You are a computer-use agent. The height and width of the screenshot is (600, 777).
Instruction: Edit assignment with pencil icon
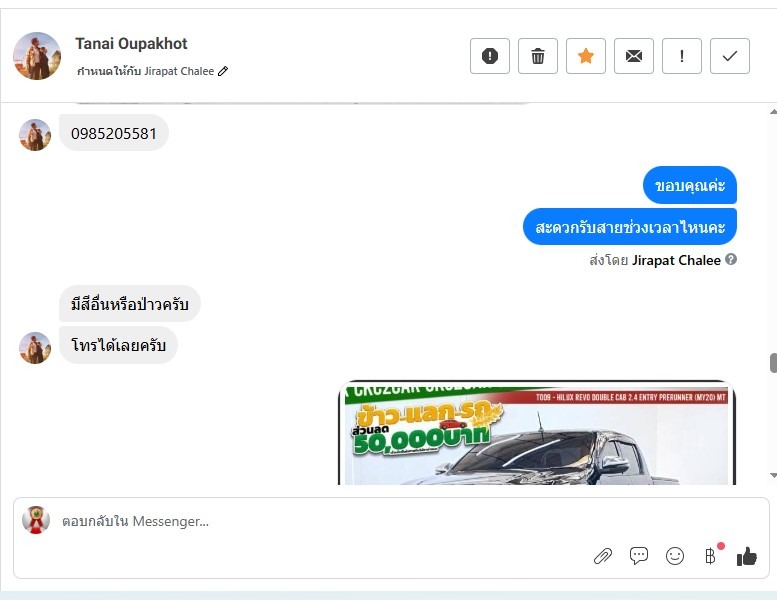click(223, 71)
